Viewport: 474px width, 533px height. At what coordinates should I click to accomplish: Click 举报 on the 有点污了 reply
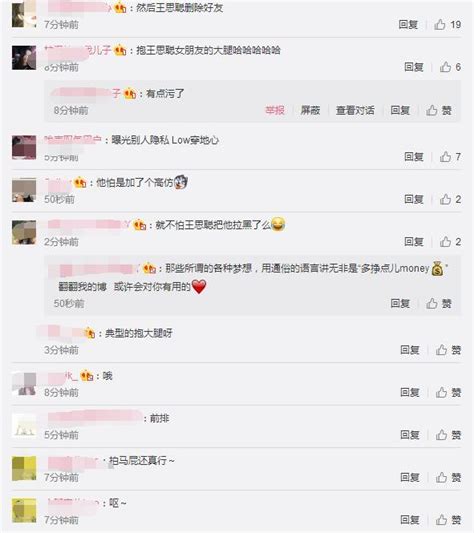pos(275,110)
